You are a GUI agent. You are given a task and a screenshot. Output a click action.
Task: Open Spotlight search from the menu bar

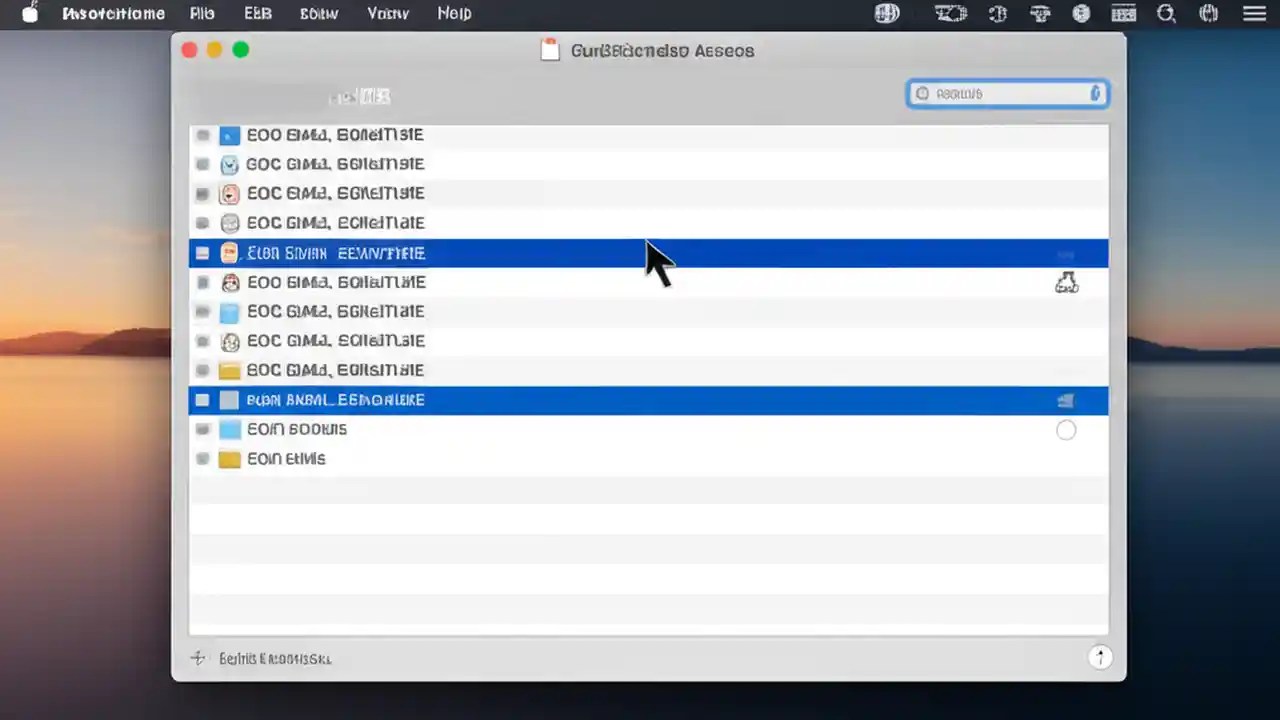point(1166,13)
